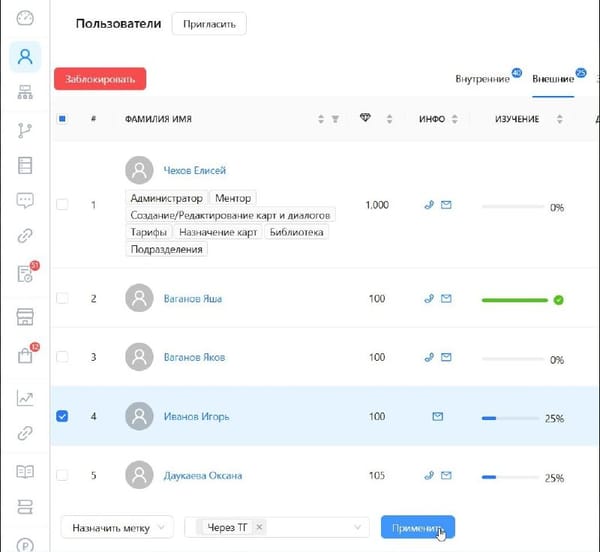Viewport: 600px width, 552px height.
Task: Click the lower link chain icon in sidebar
Action: click(x=25, y=433)
